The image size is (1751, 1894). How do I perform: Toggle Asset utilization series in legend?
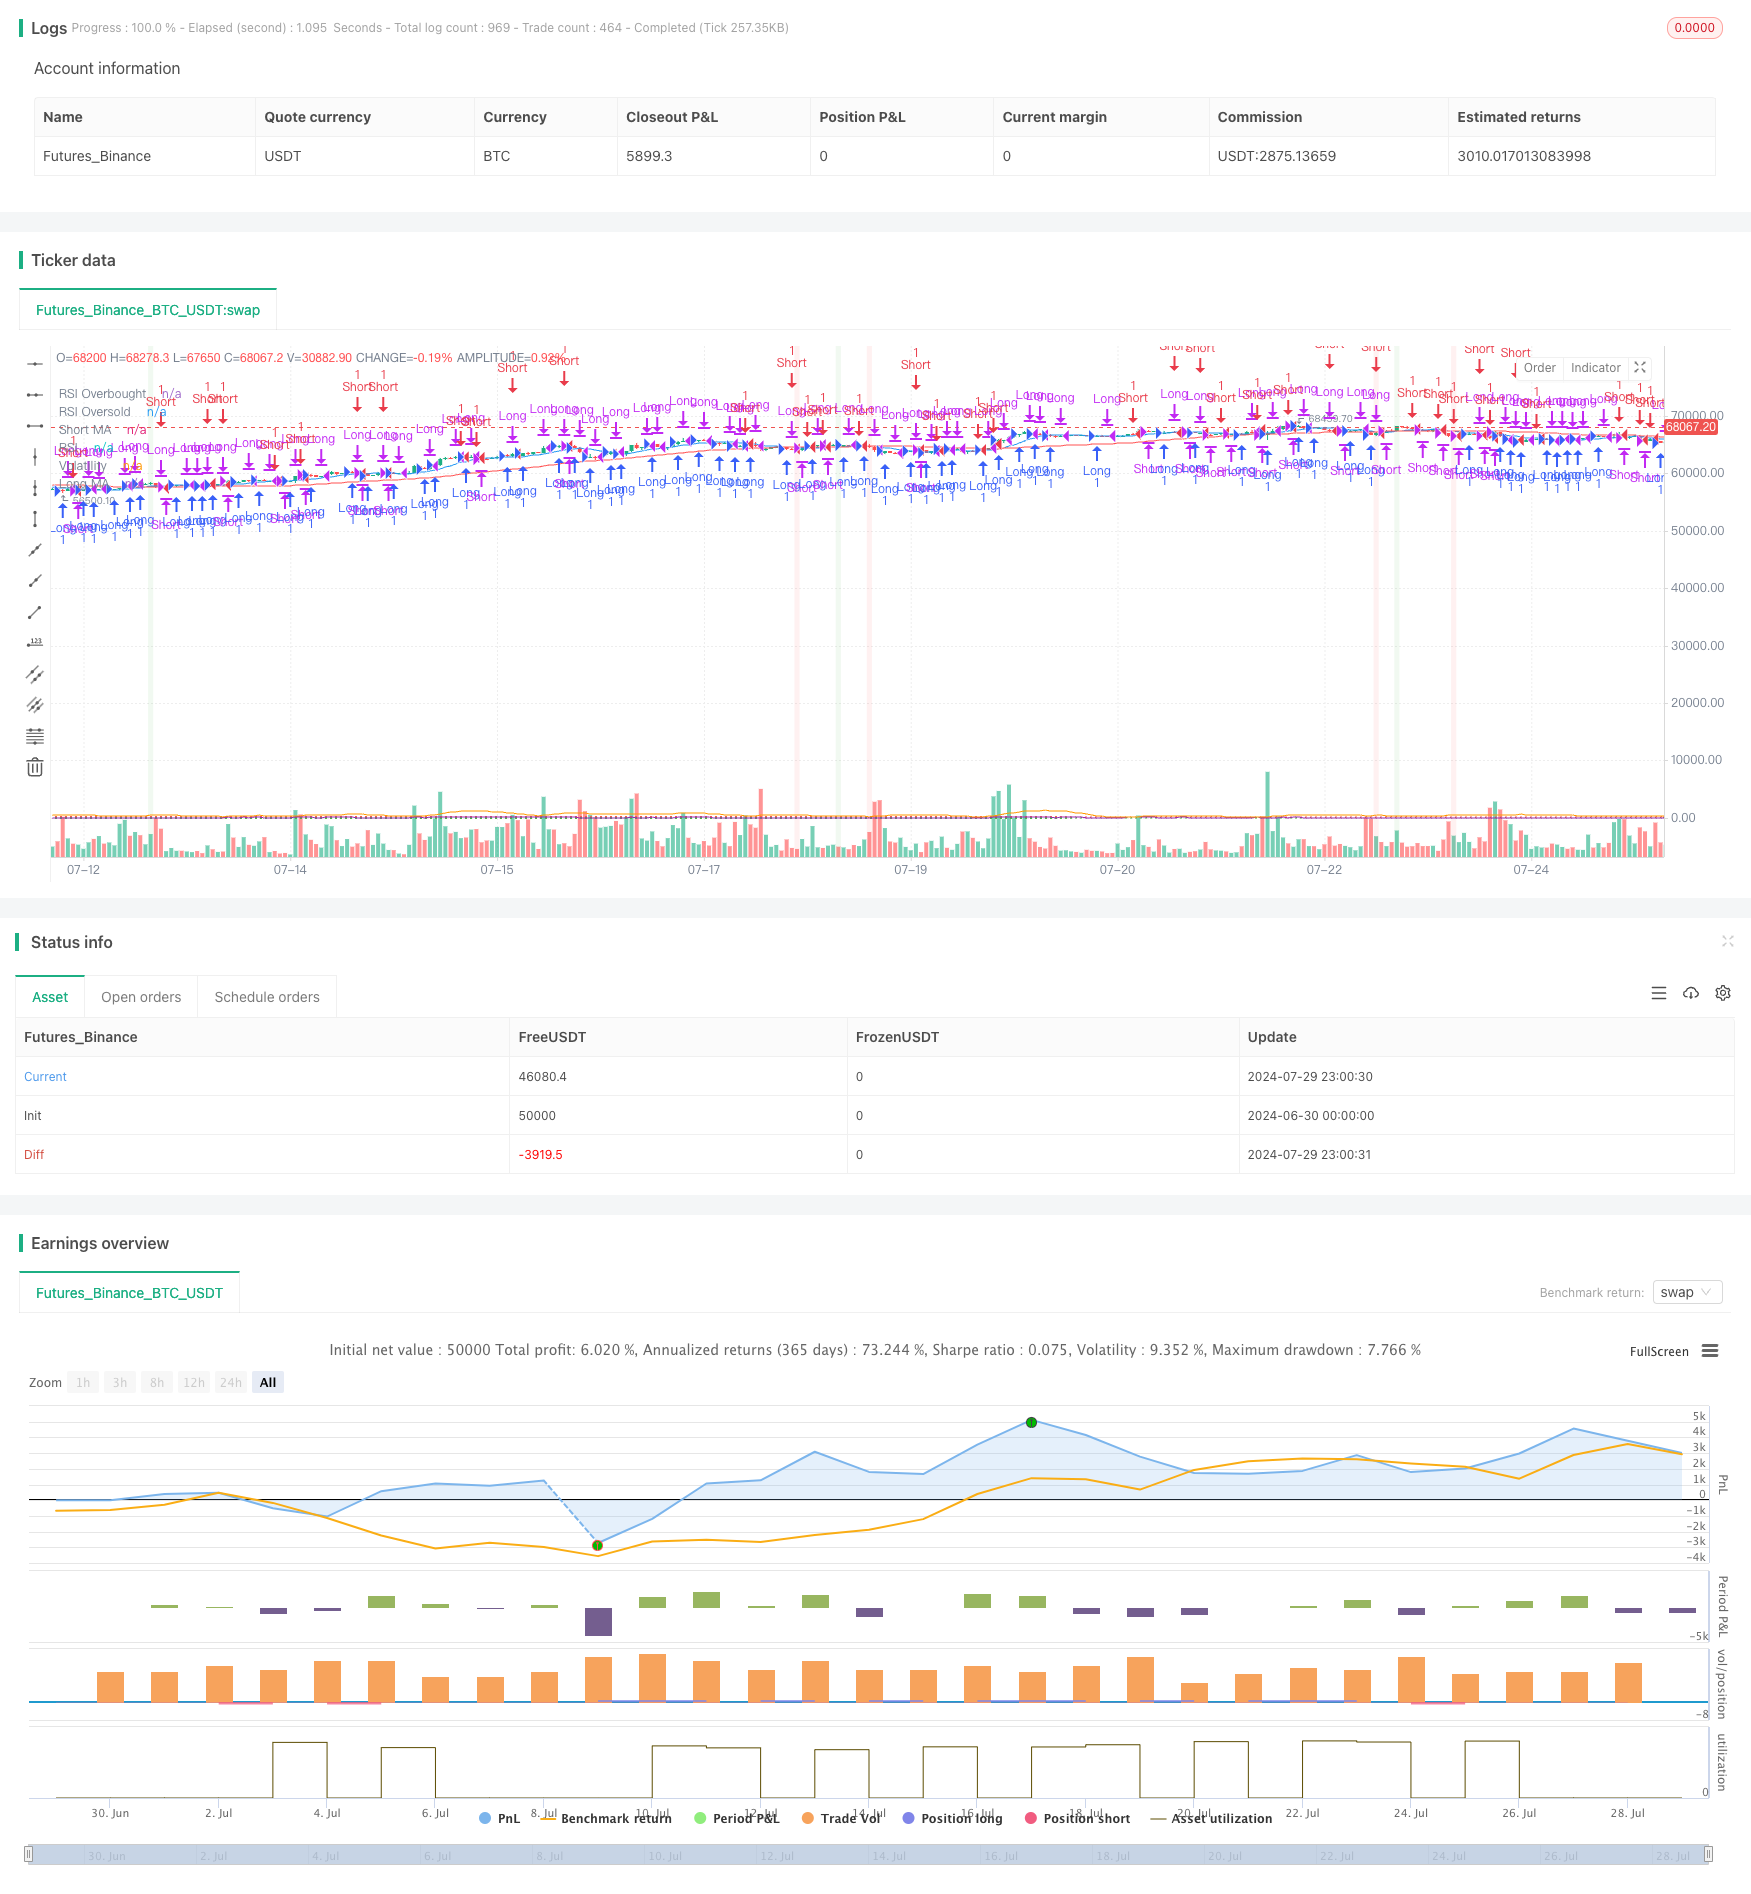[1211, 1818]
